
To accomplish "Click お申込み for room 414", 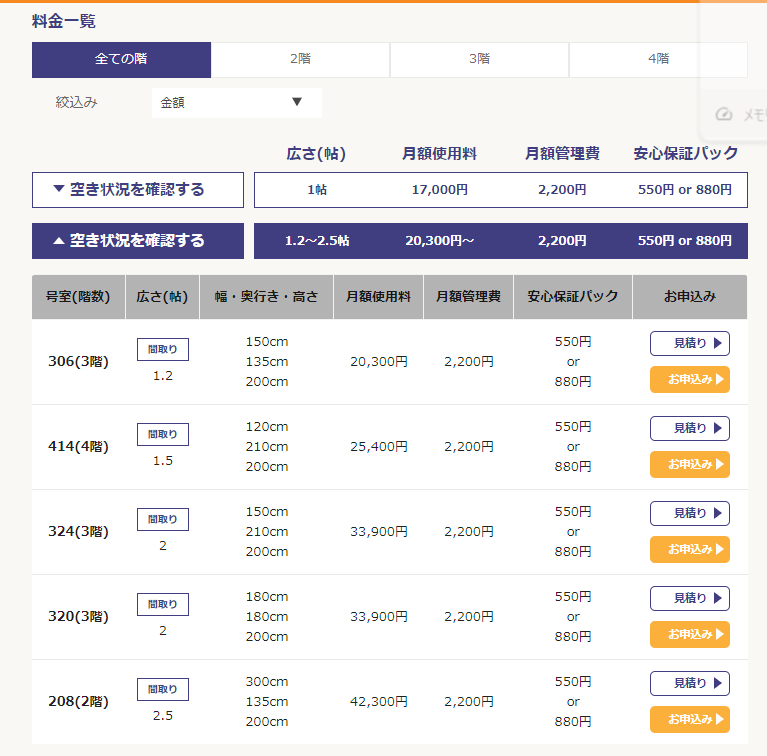I will pos(690,465).
